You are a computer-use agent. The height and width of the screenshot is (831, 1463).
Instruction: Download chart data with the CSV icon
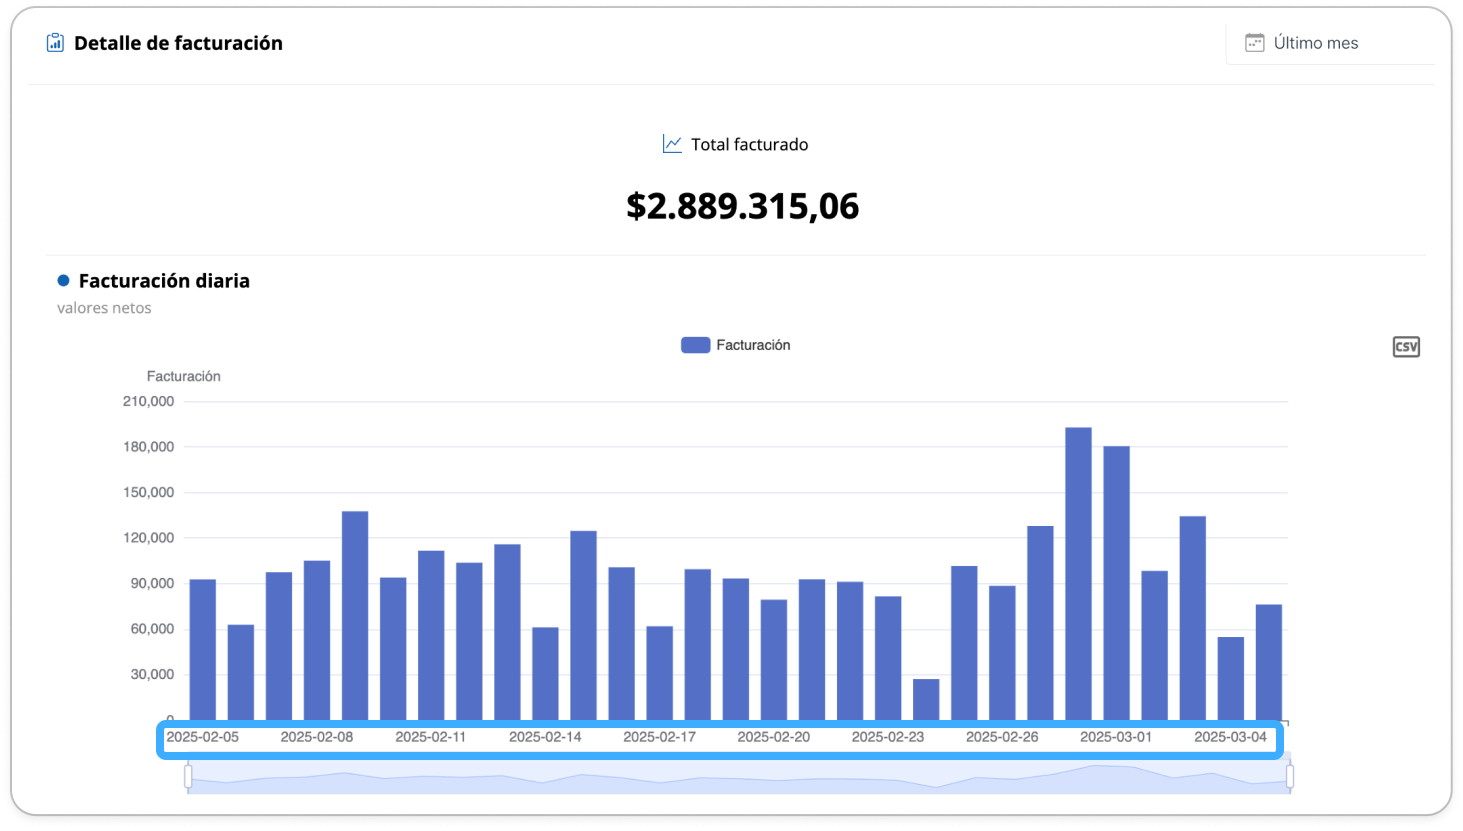point(1406,347)
